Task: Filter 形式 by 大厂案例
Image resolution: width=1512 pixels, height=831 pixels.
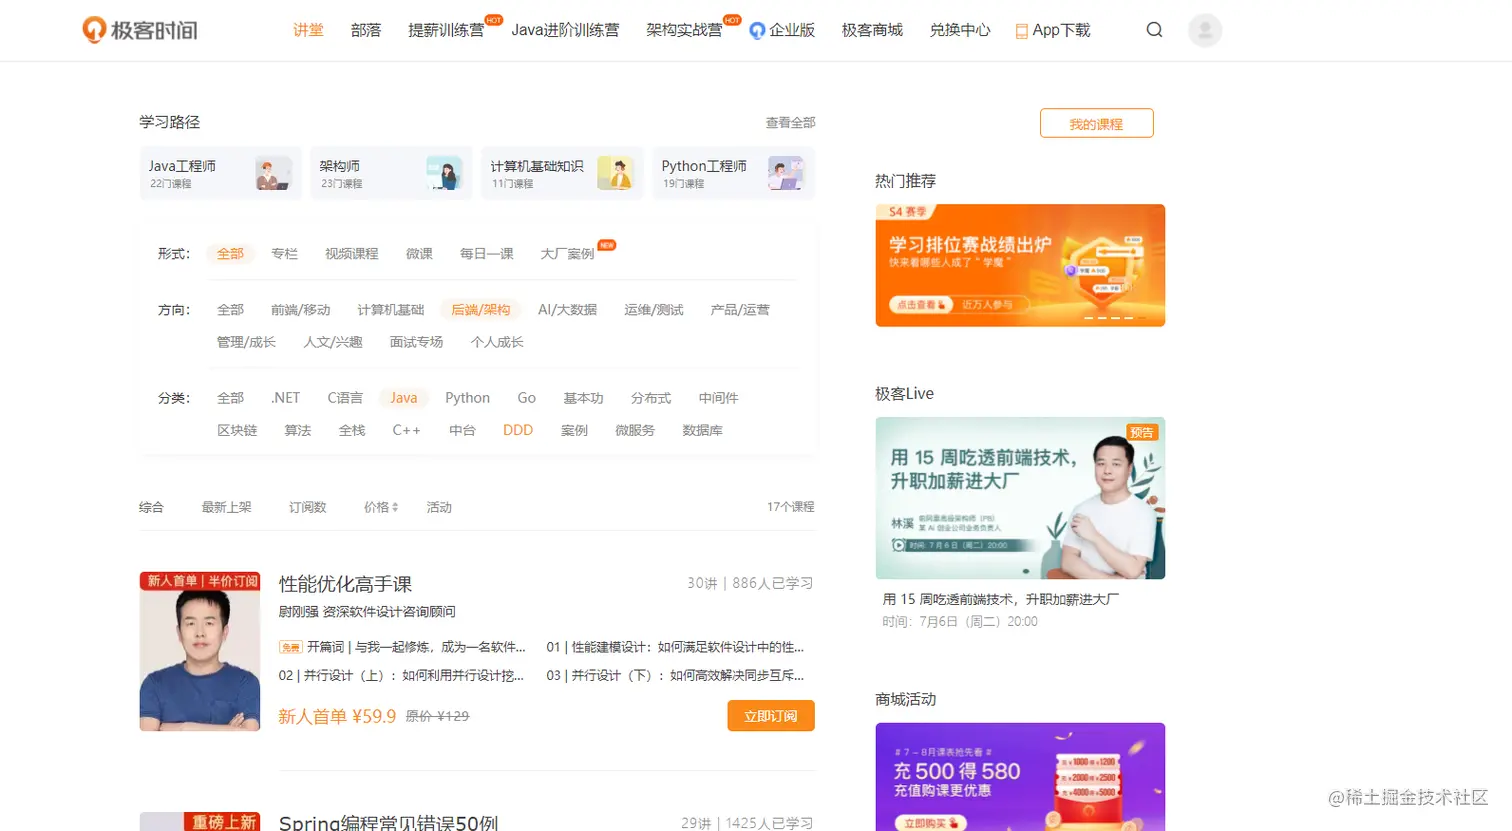Action: pyautogui.click(x=567, y=254)
